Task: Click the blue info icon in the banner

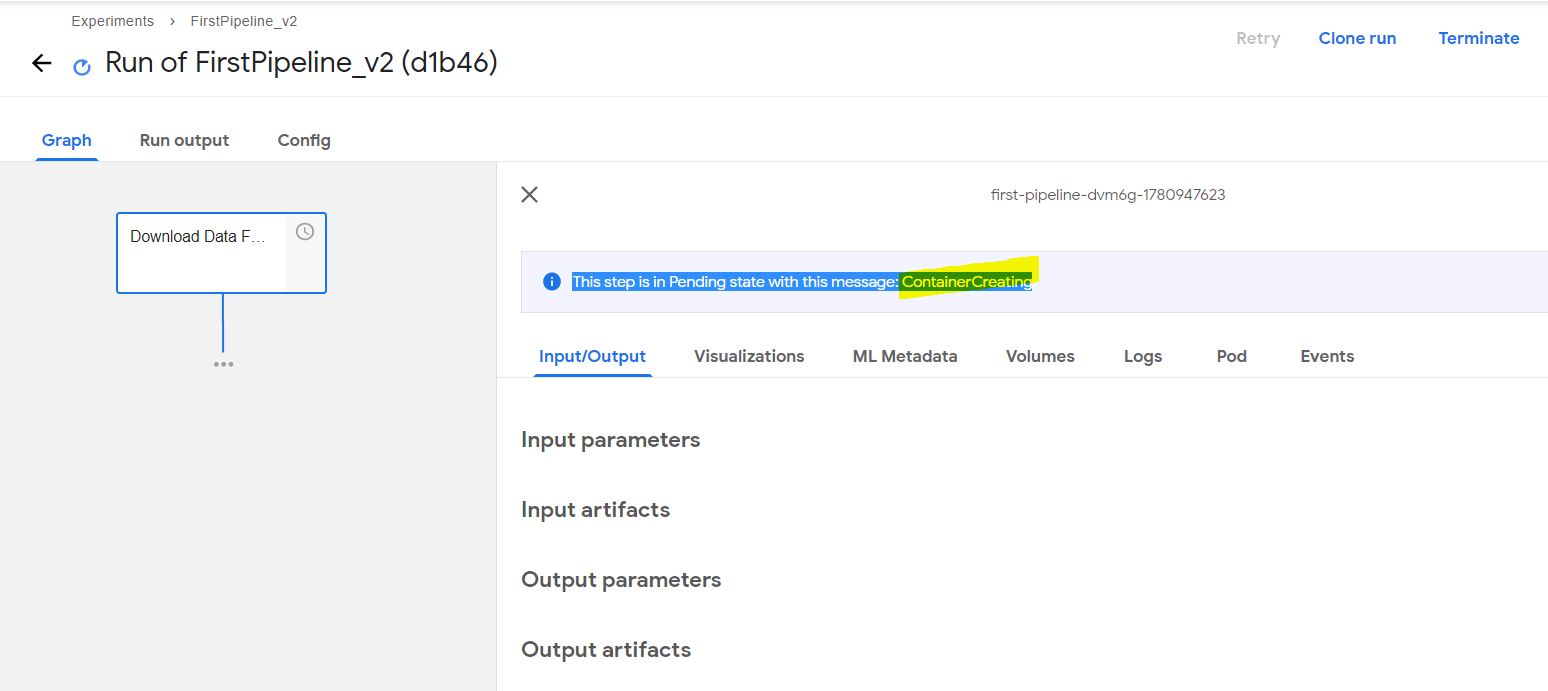Action: pyautogui.click(x=551, y=281)
